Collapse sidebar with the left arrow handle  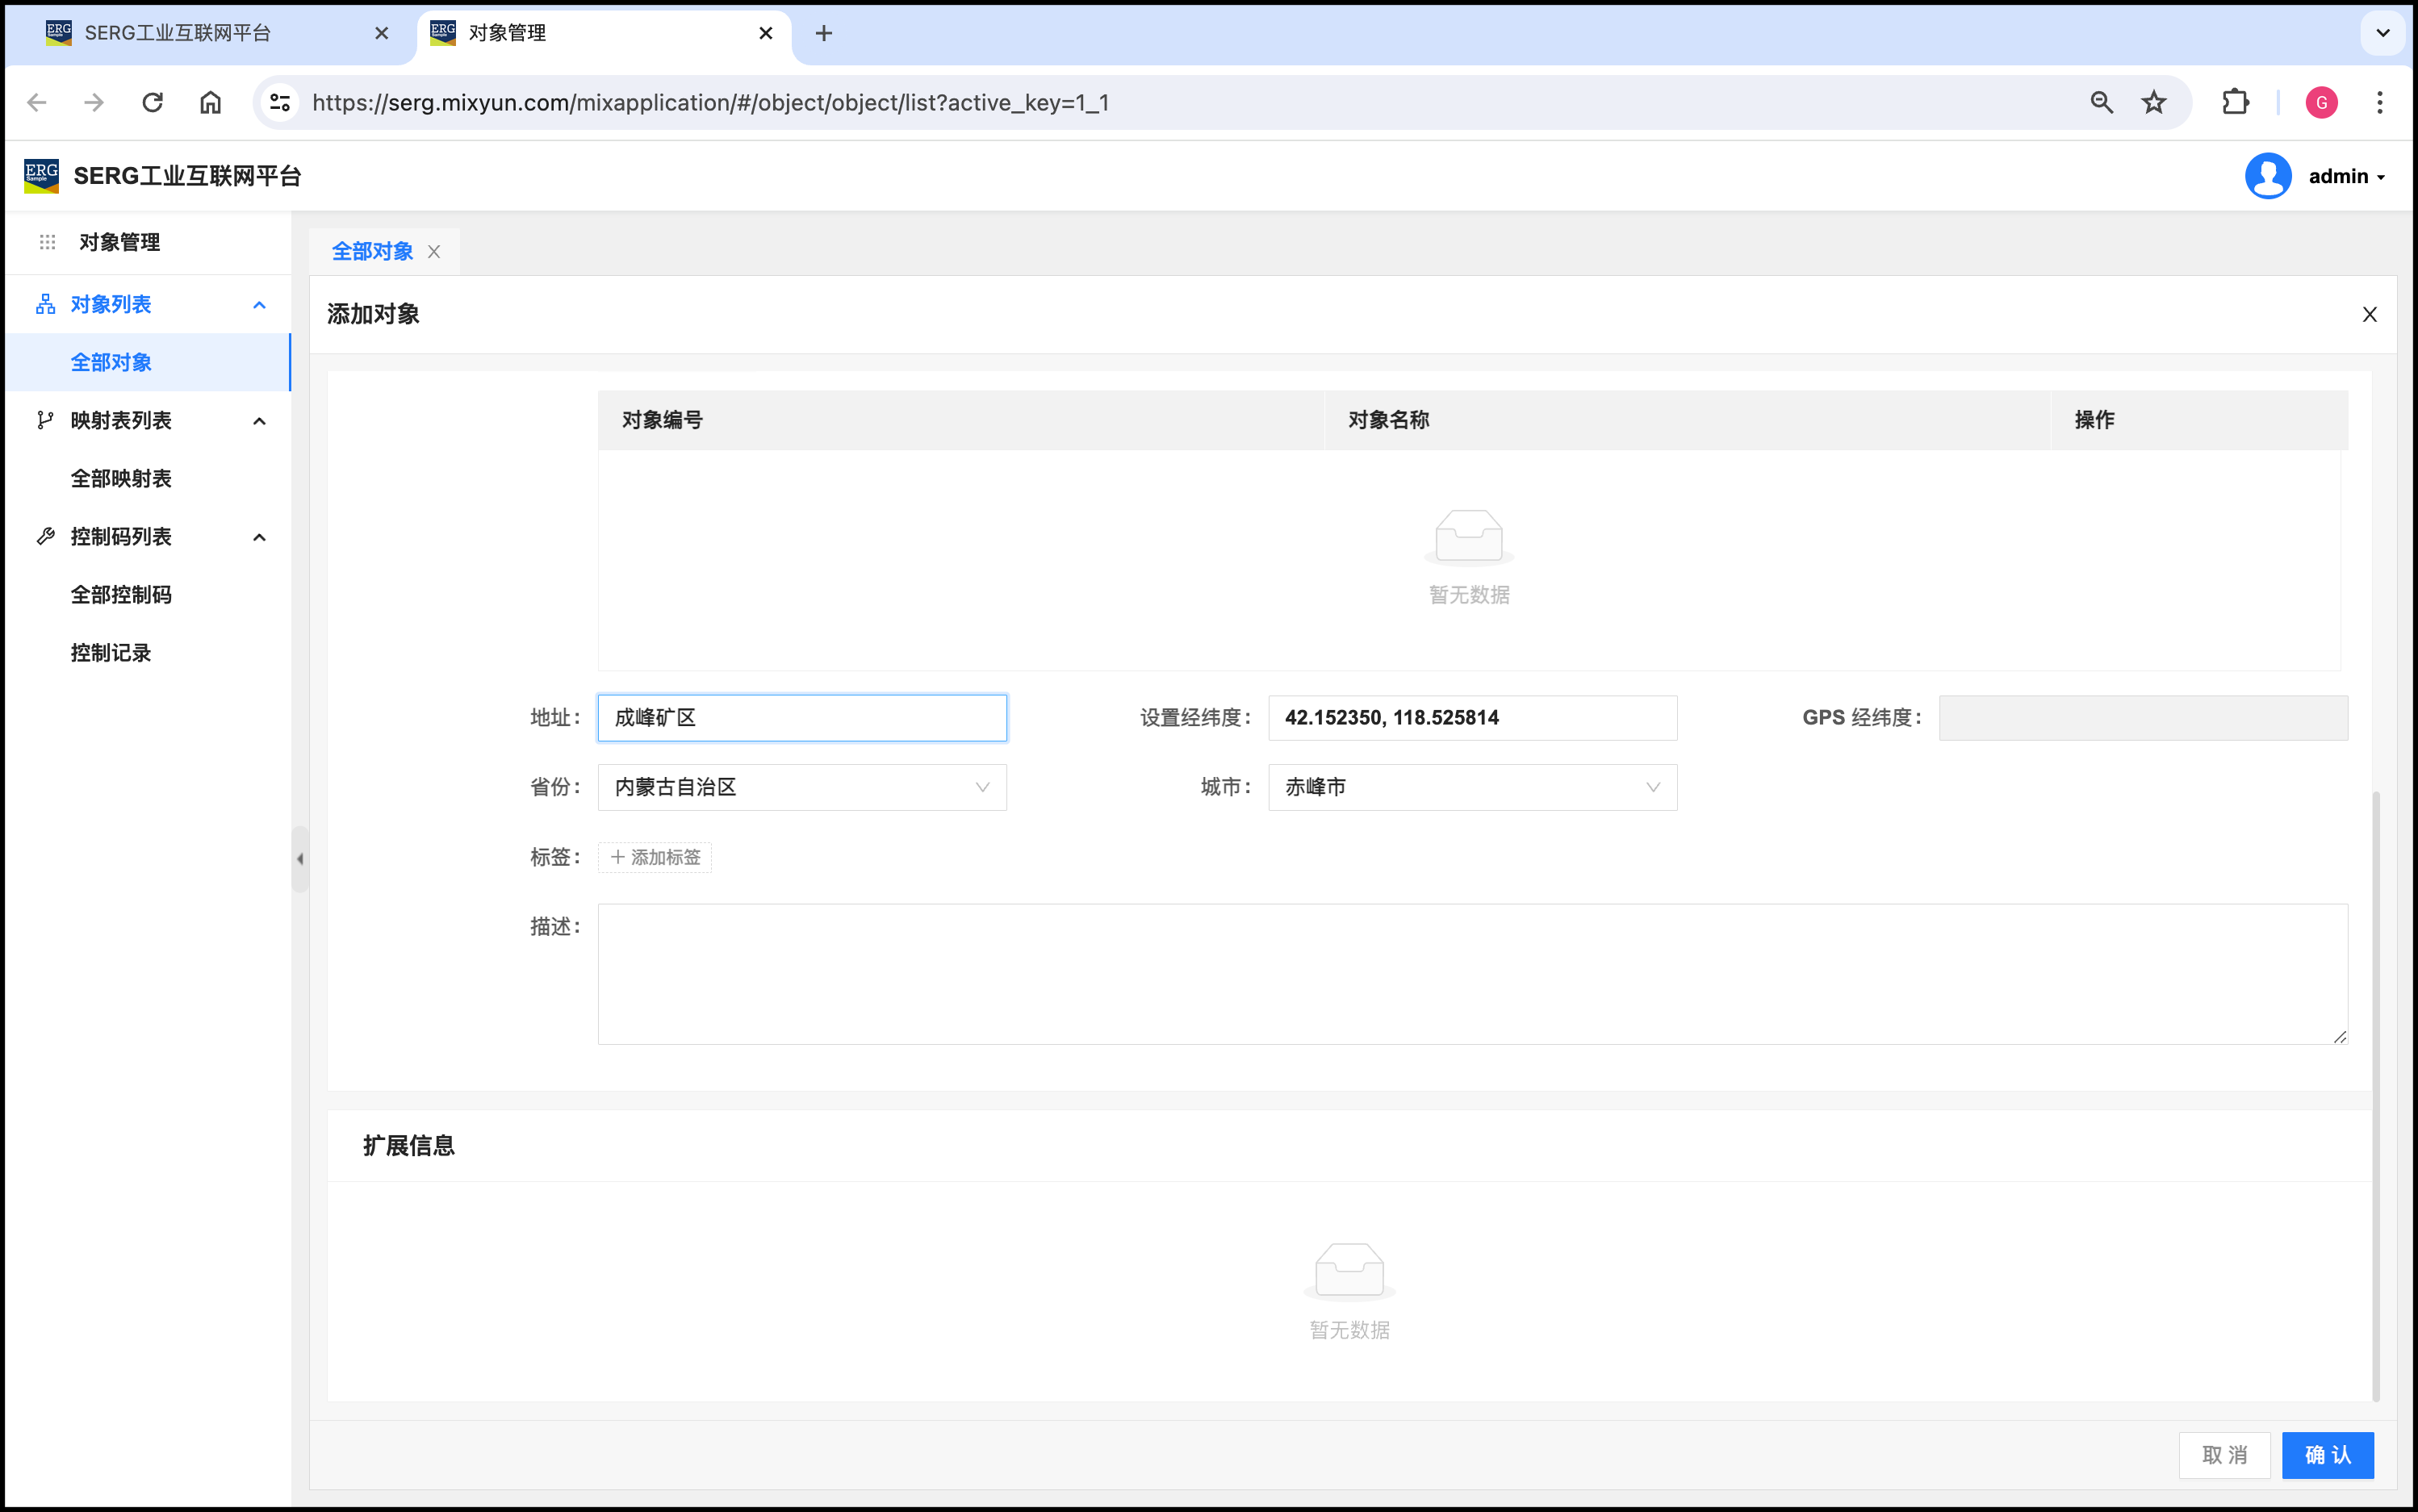(300, 859)
